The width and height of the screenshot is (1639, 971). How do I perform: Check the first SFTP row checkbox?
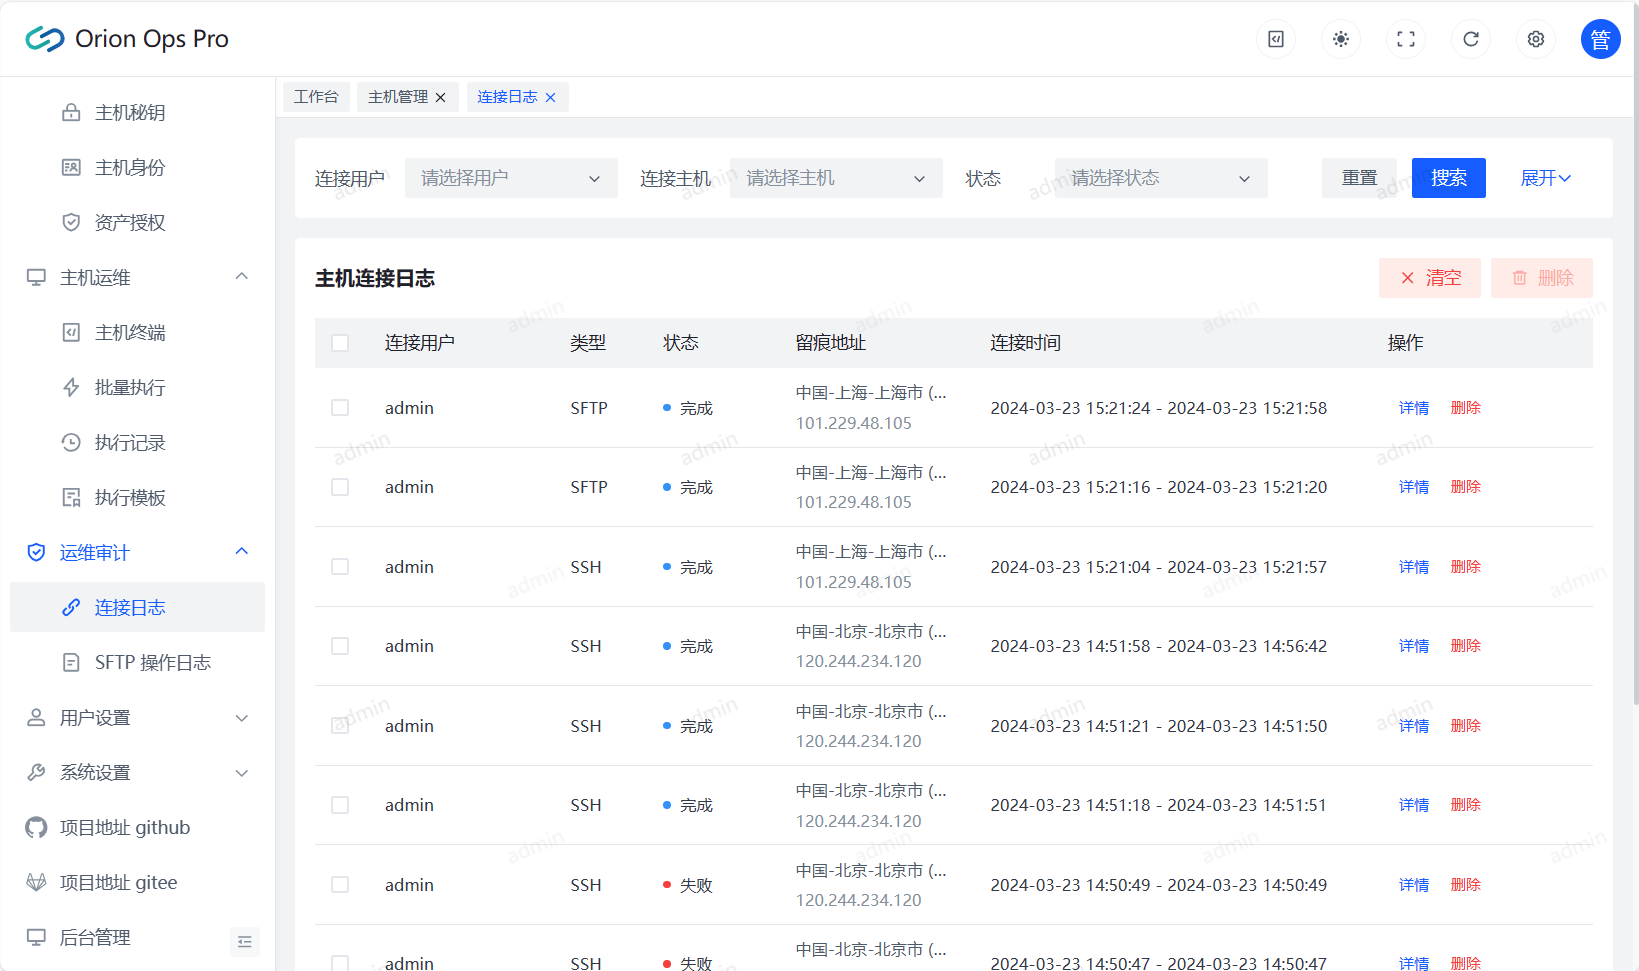(340, 408)
